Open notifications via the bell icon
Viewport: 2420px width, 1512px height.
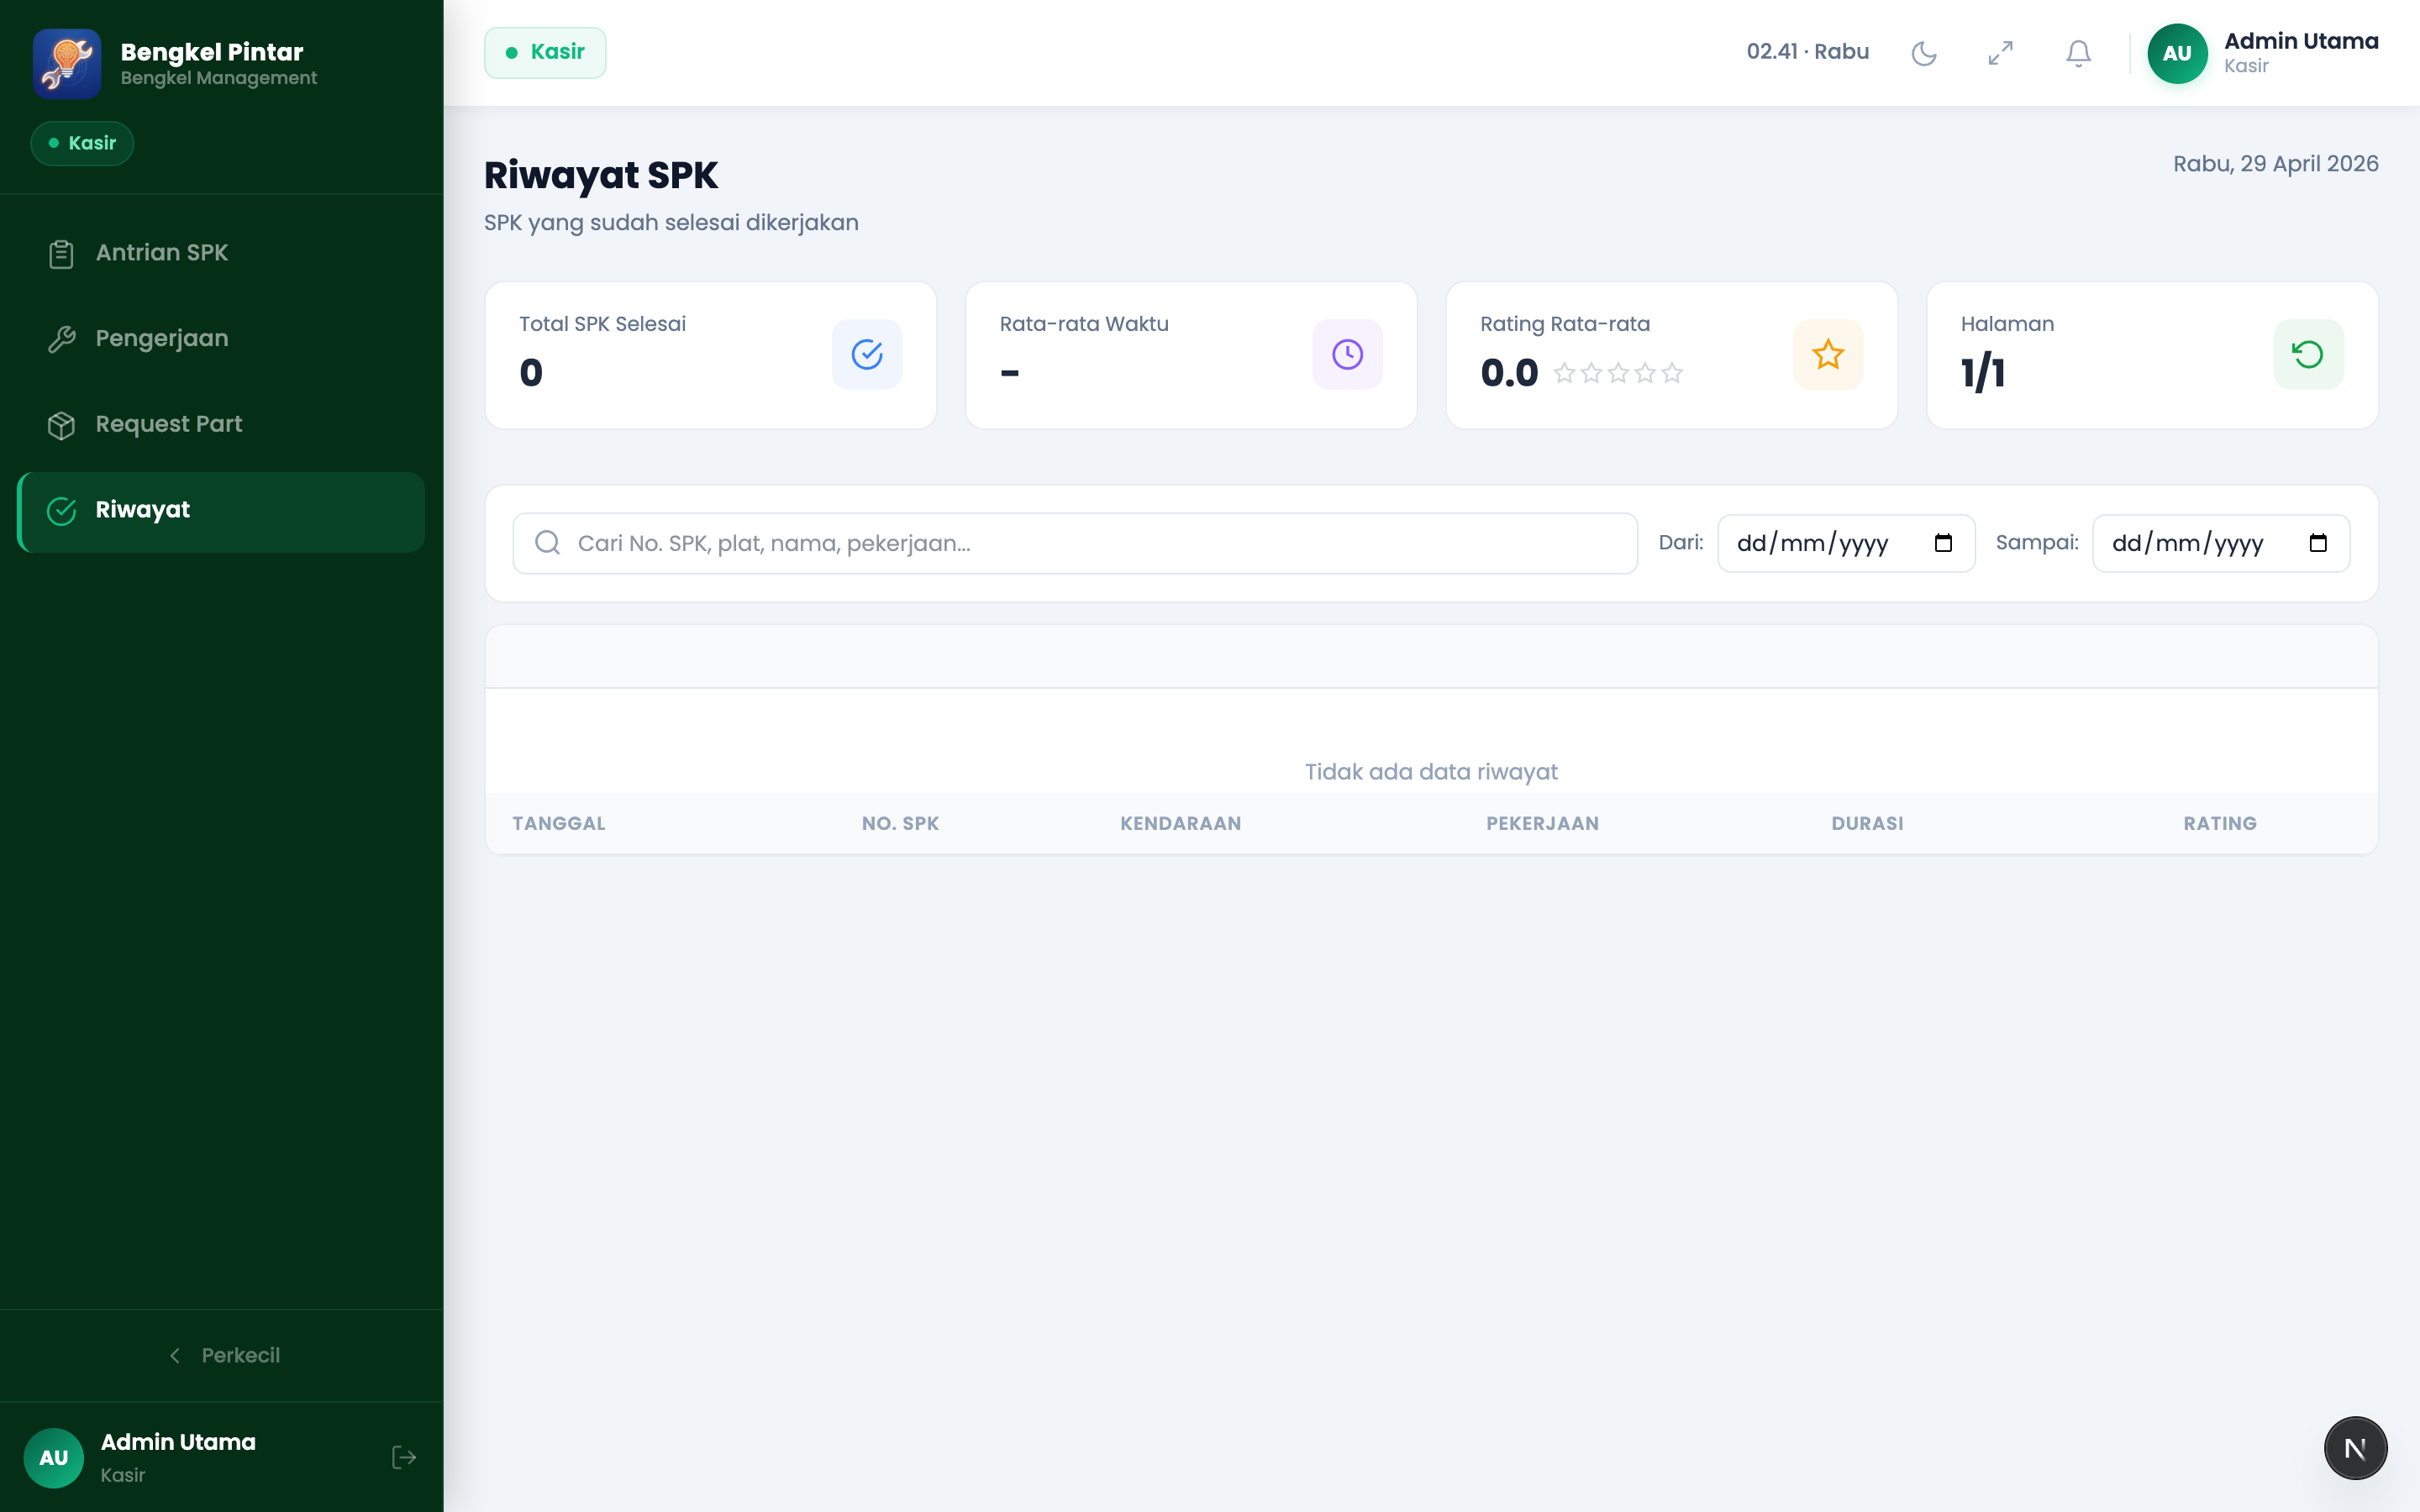[x=2078, y=53]
